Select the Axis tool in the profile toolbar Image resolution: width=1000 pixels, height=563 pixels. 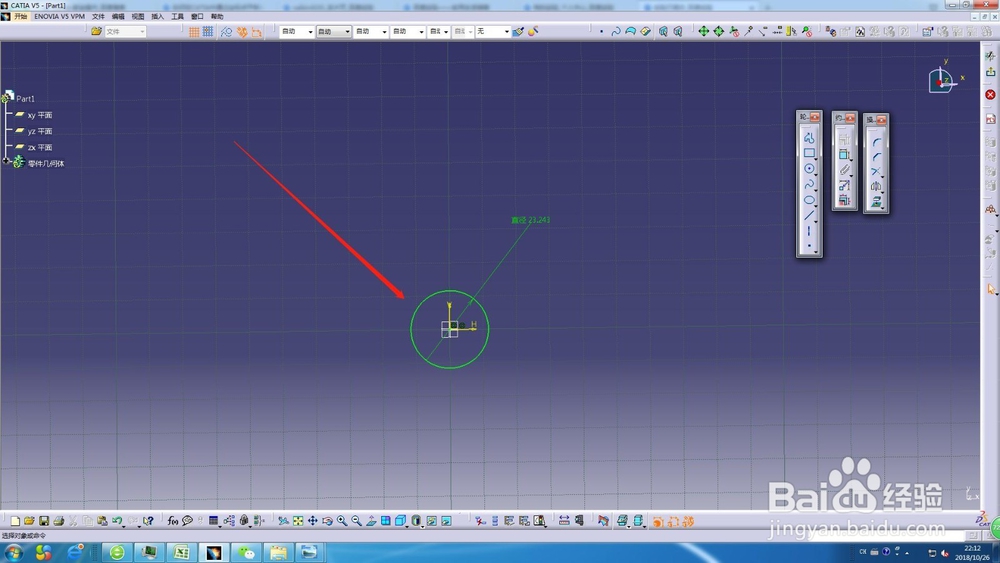coord(809,231)
